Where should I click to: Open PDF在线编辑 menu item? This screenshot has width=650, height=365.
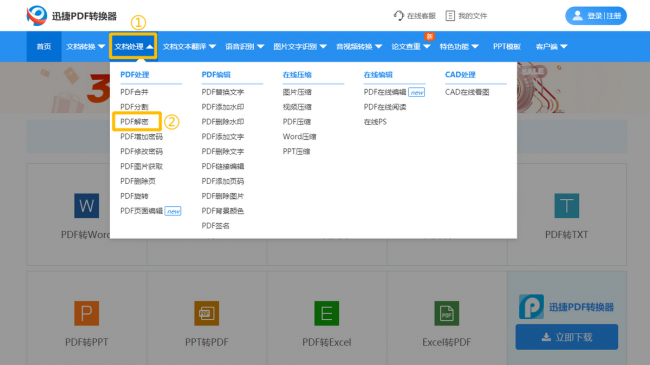(385, 92)
